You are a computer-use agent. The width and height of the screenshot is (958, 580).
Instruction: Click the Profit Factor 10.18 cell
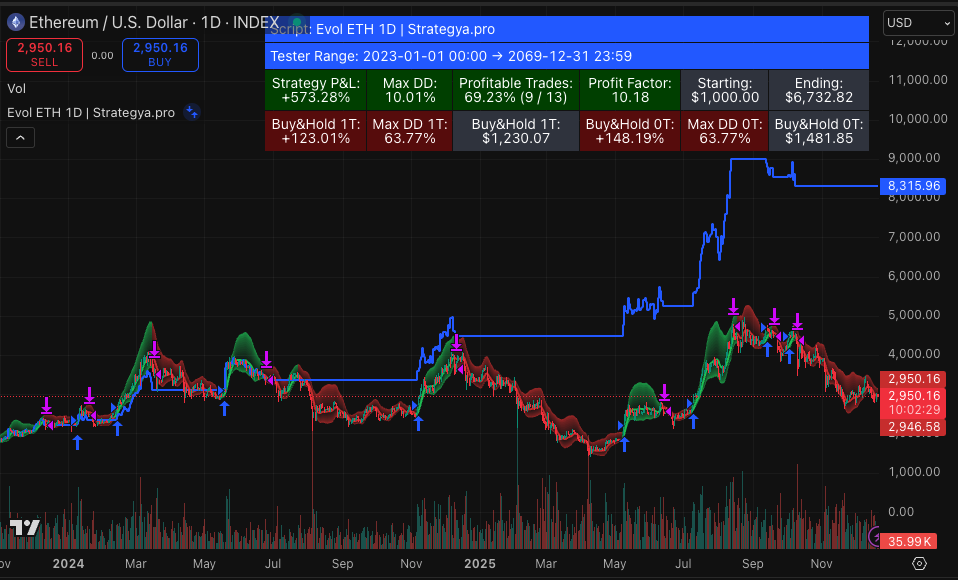(630, 90)
